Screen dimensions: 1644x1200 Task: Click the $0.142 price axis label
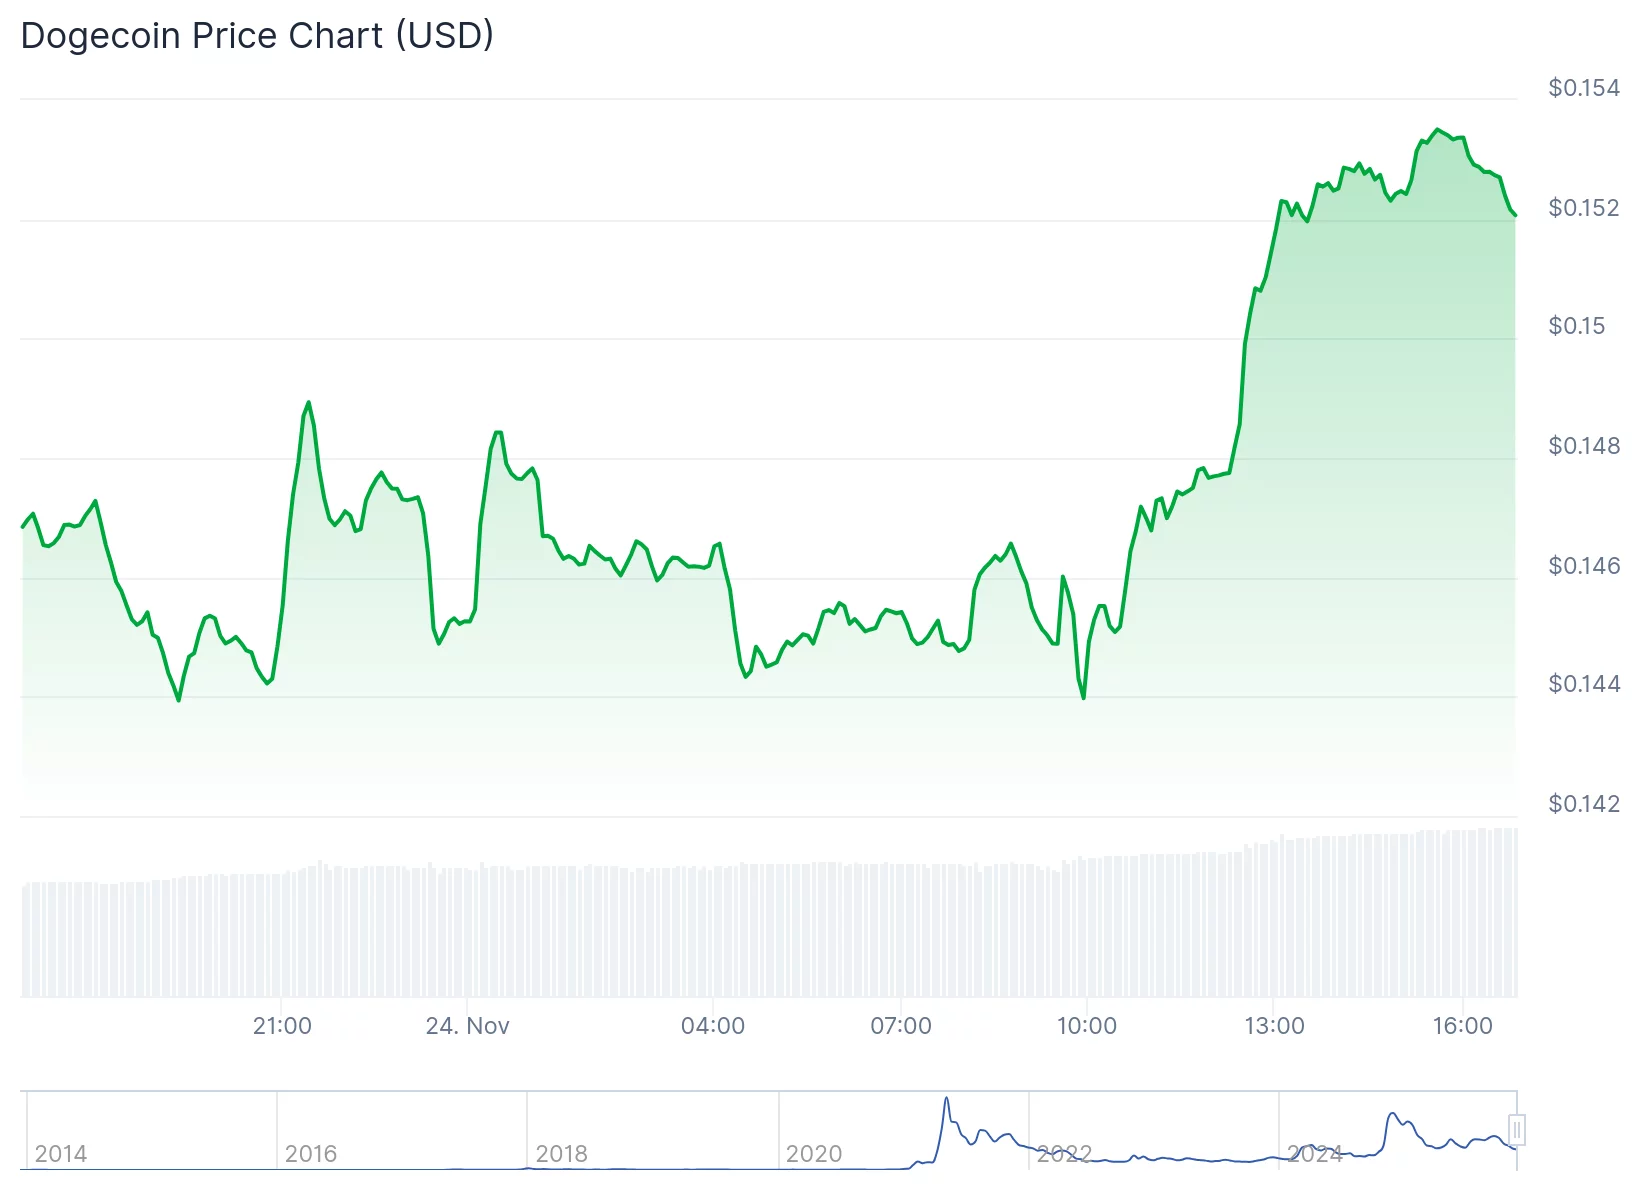[x=1584, y=804]
